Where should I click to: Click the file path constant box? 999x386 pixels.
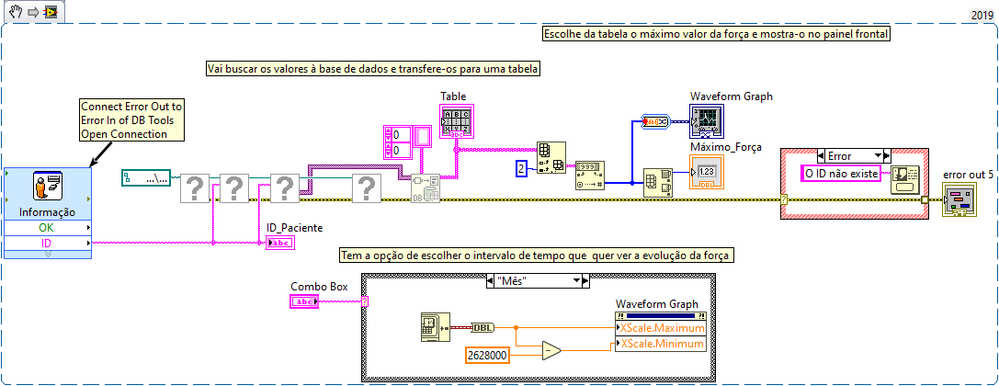tap(147, 179)
